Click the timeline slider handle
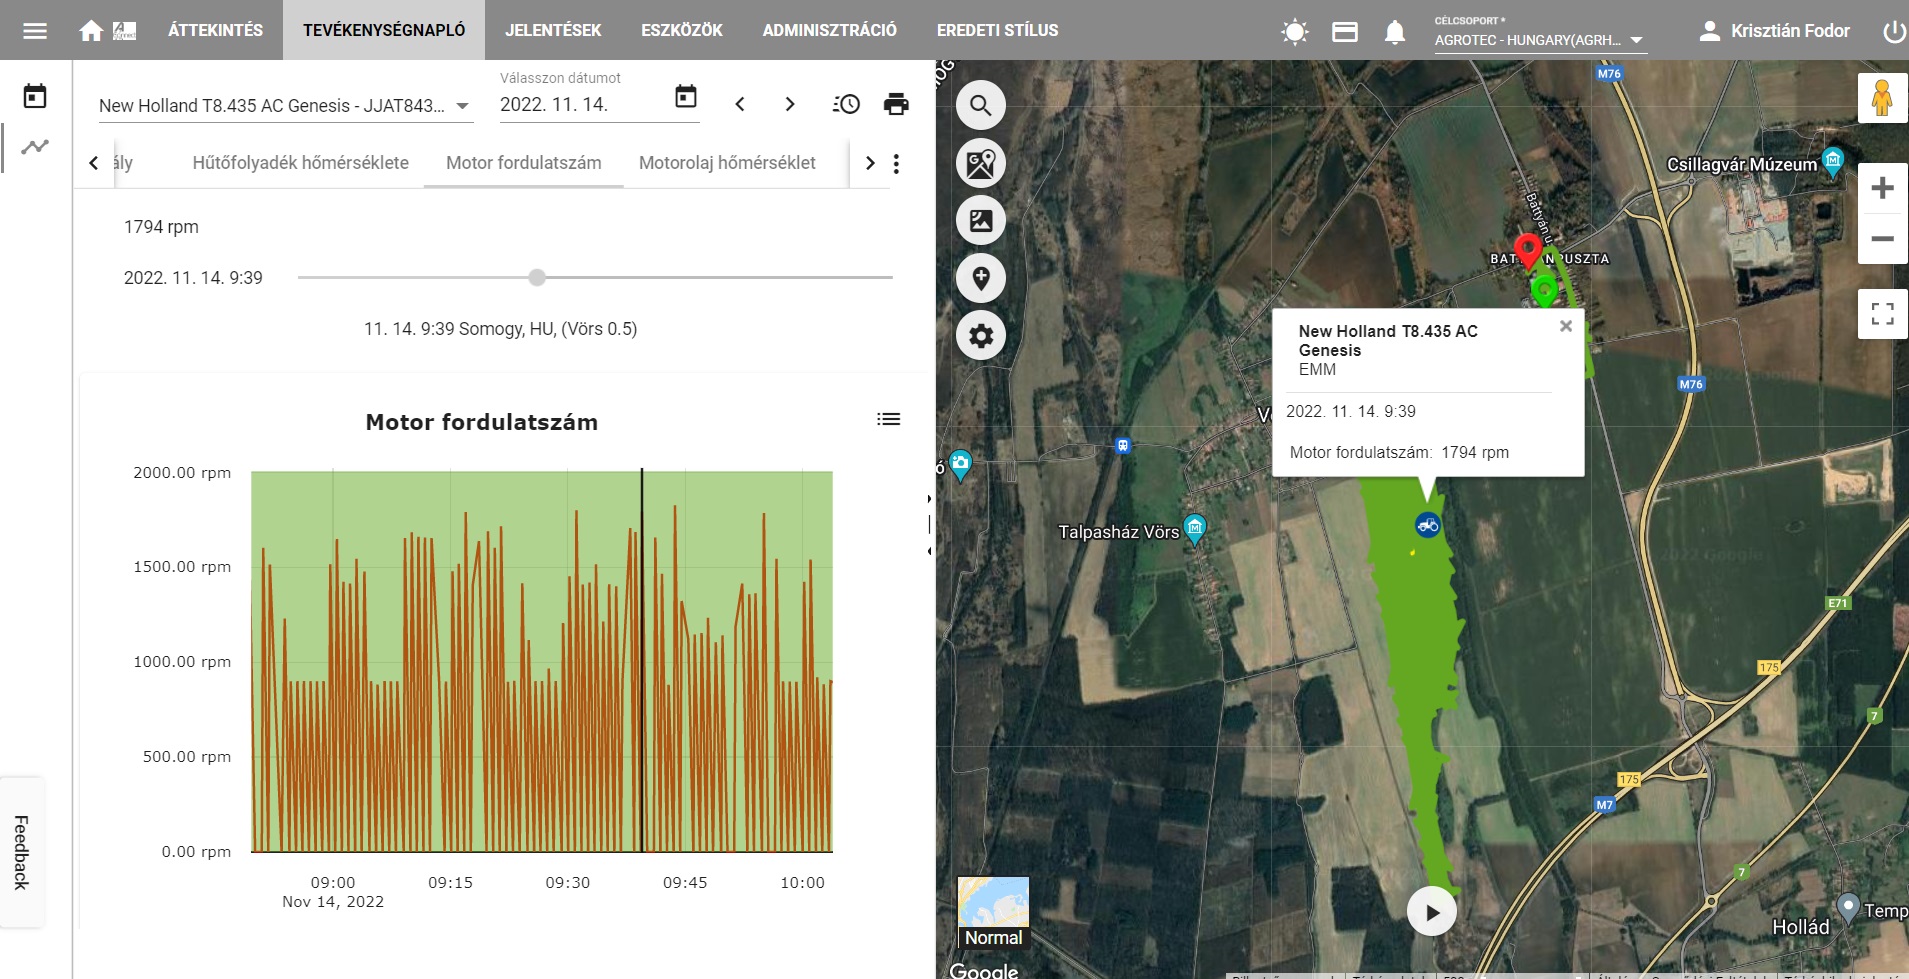This screenshot has height=979, width=1909. tap(537, 278)
